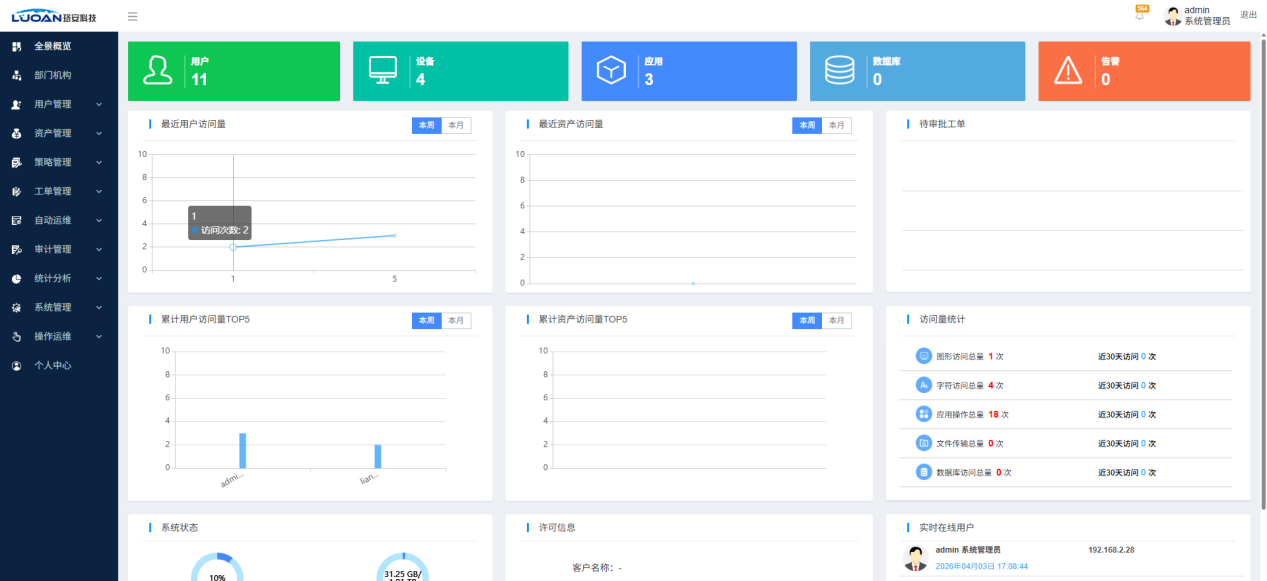
Task: Select 本周 in 最近用户访问量 panel
Action: coord(427,125)
